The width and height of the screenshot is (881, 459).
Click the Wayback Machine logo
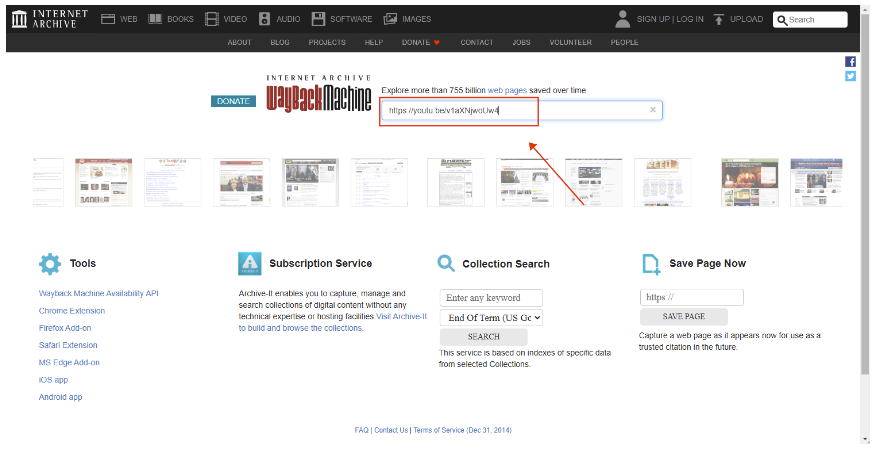pos(318,99)
